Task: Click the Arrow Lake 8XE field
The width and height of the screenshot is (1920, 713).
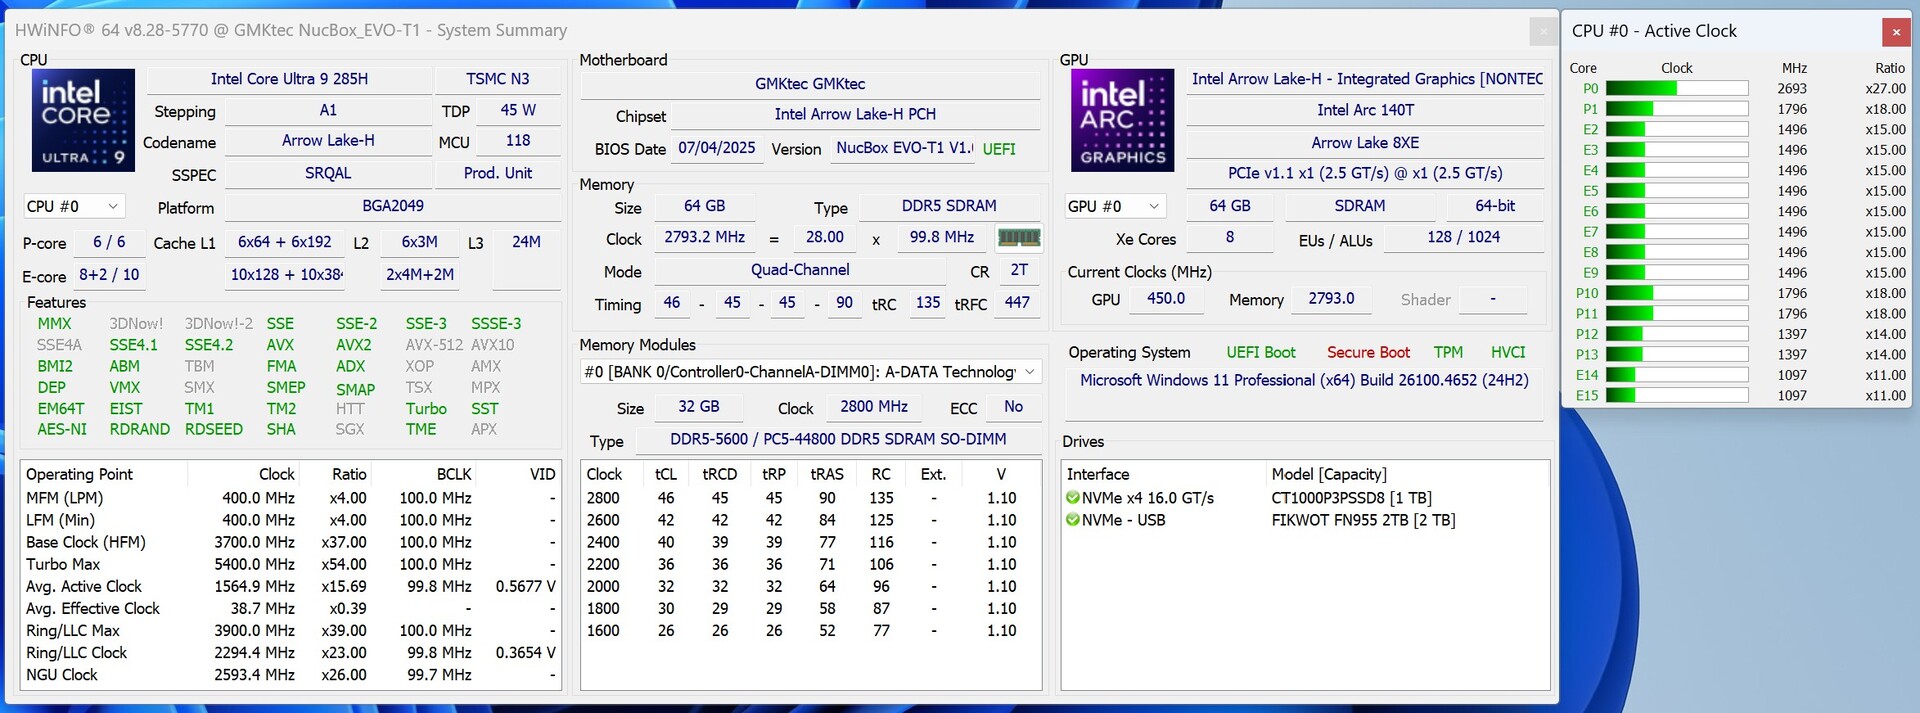Action: coord(1365,143)
